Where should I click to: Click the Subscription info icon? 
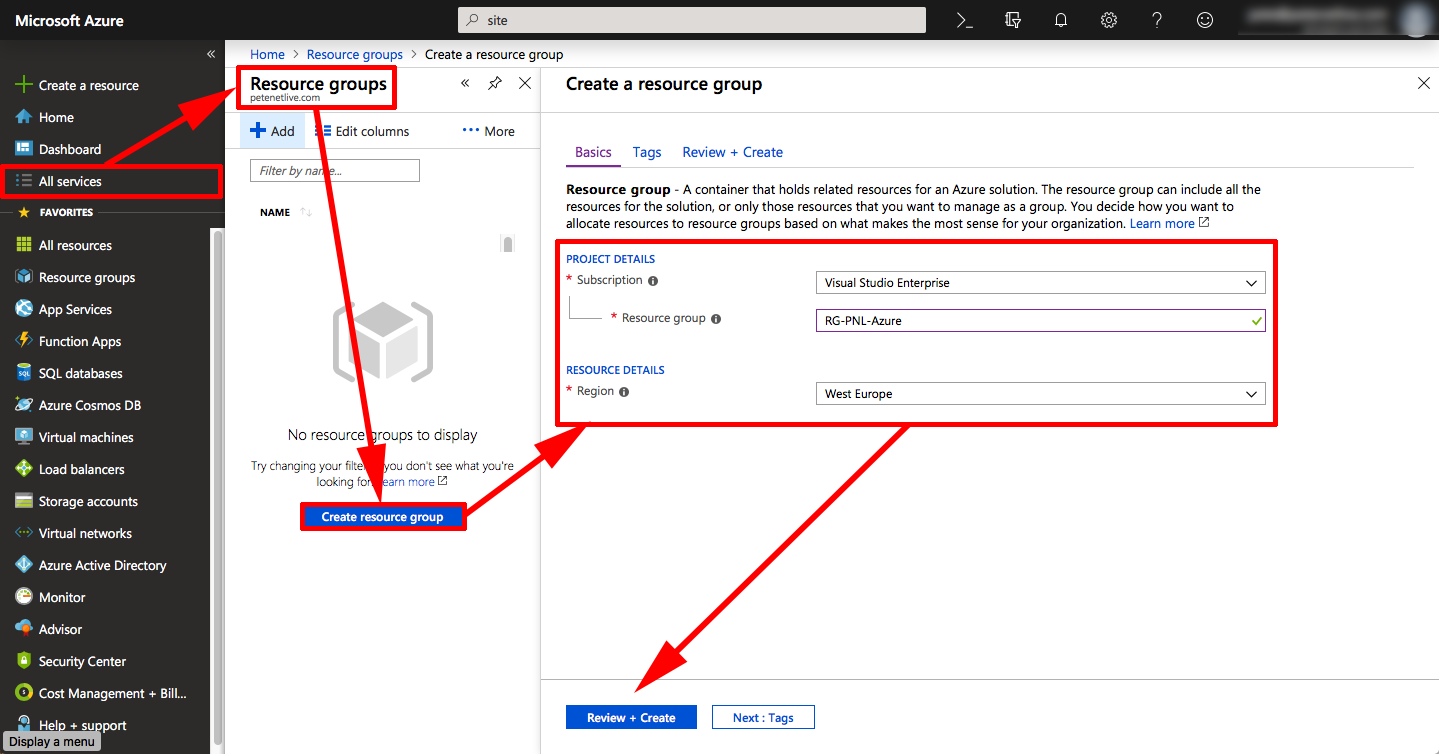point(653,281)
